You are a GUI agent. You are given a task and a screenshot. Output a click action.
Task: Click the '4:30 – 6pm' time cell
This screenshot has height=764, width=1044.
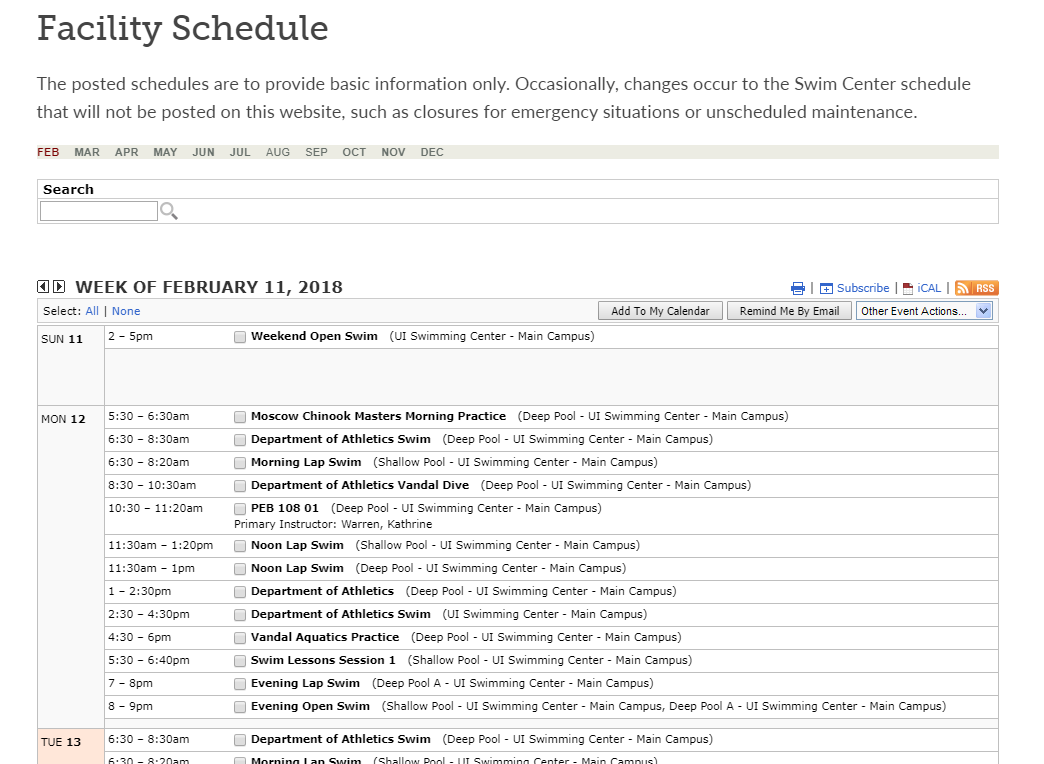click(140, 637)
